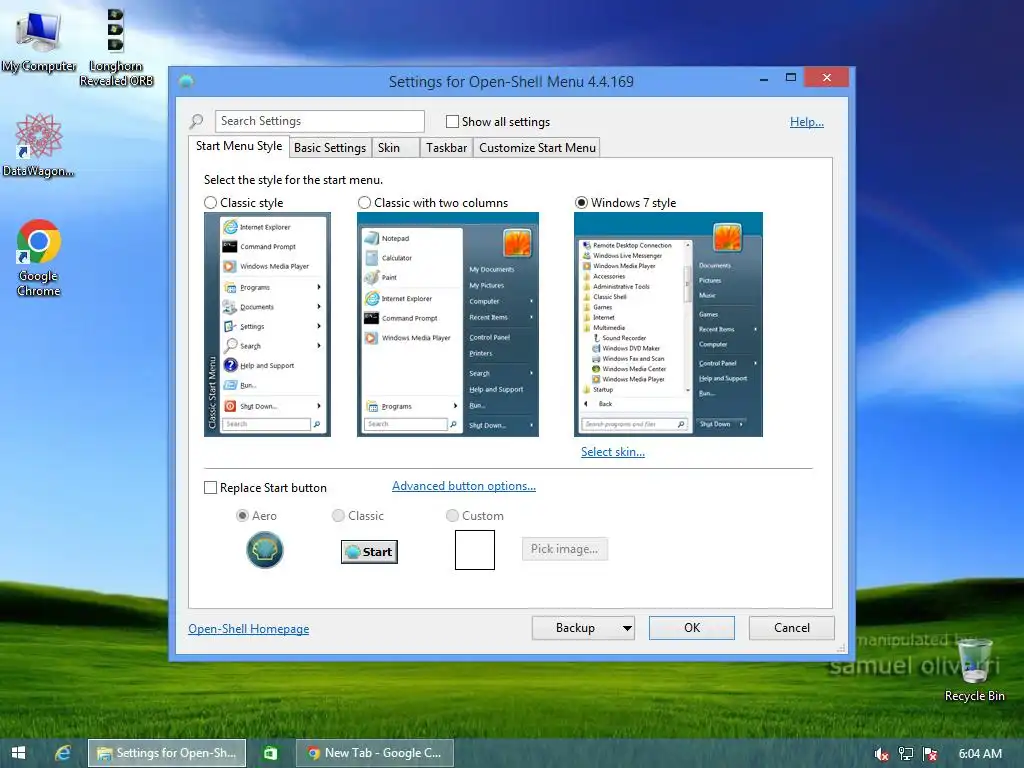Visit the Open-Shell Homepage link
1024x768 pixels.
249,628
